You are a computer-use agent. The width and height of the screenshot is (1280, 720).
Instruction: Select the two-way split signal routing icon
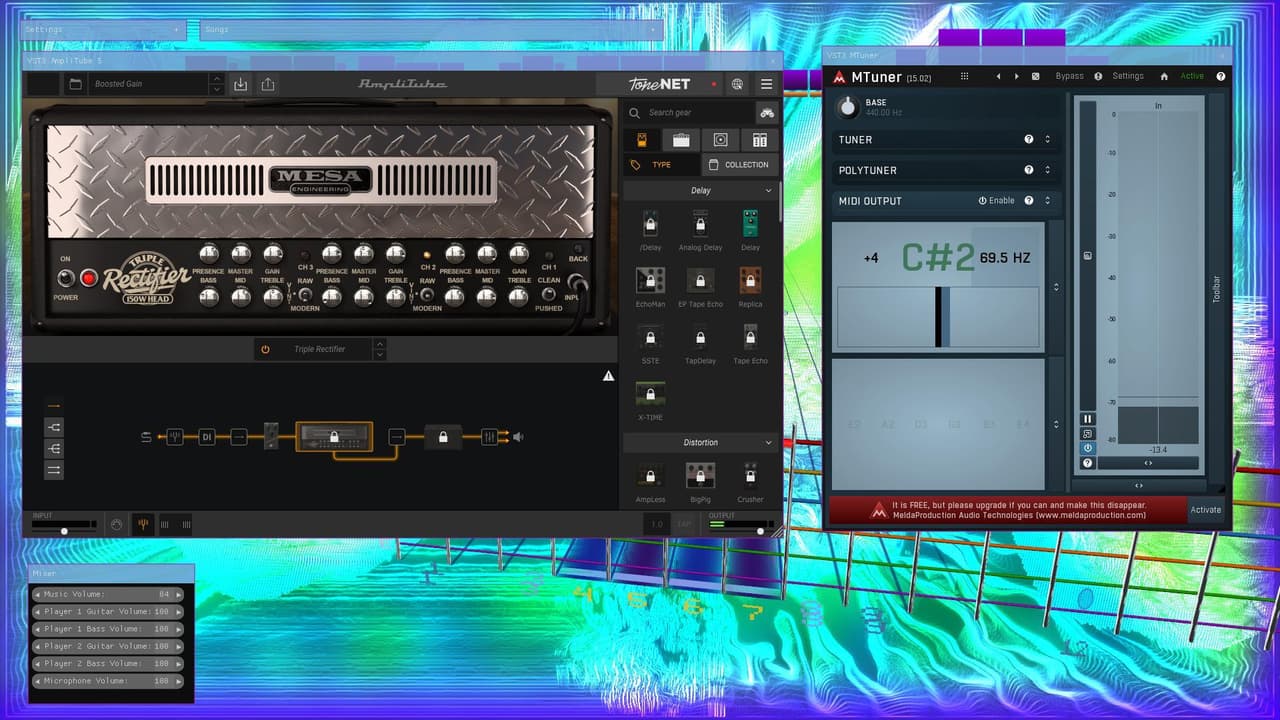[x=54, y=427]
